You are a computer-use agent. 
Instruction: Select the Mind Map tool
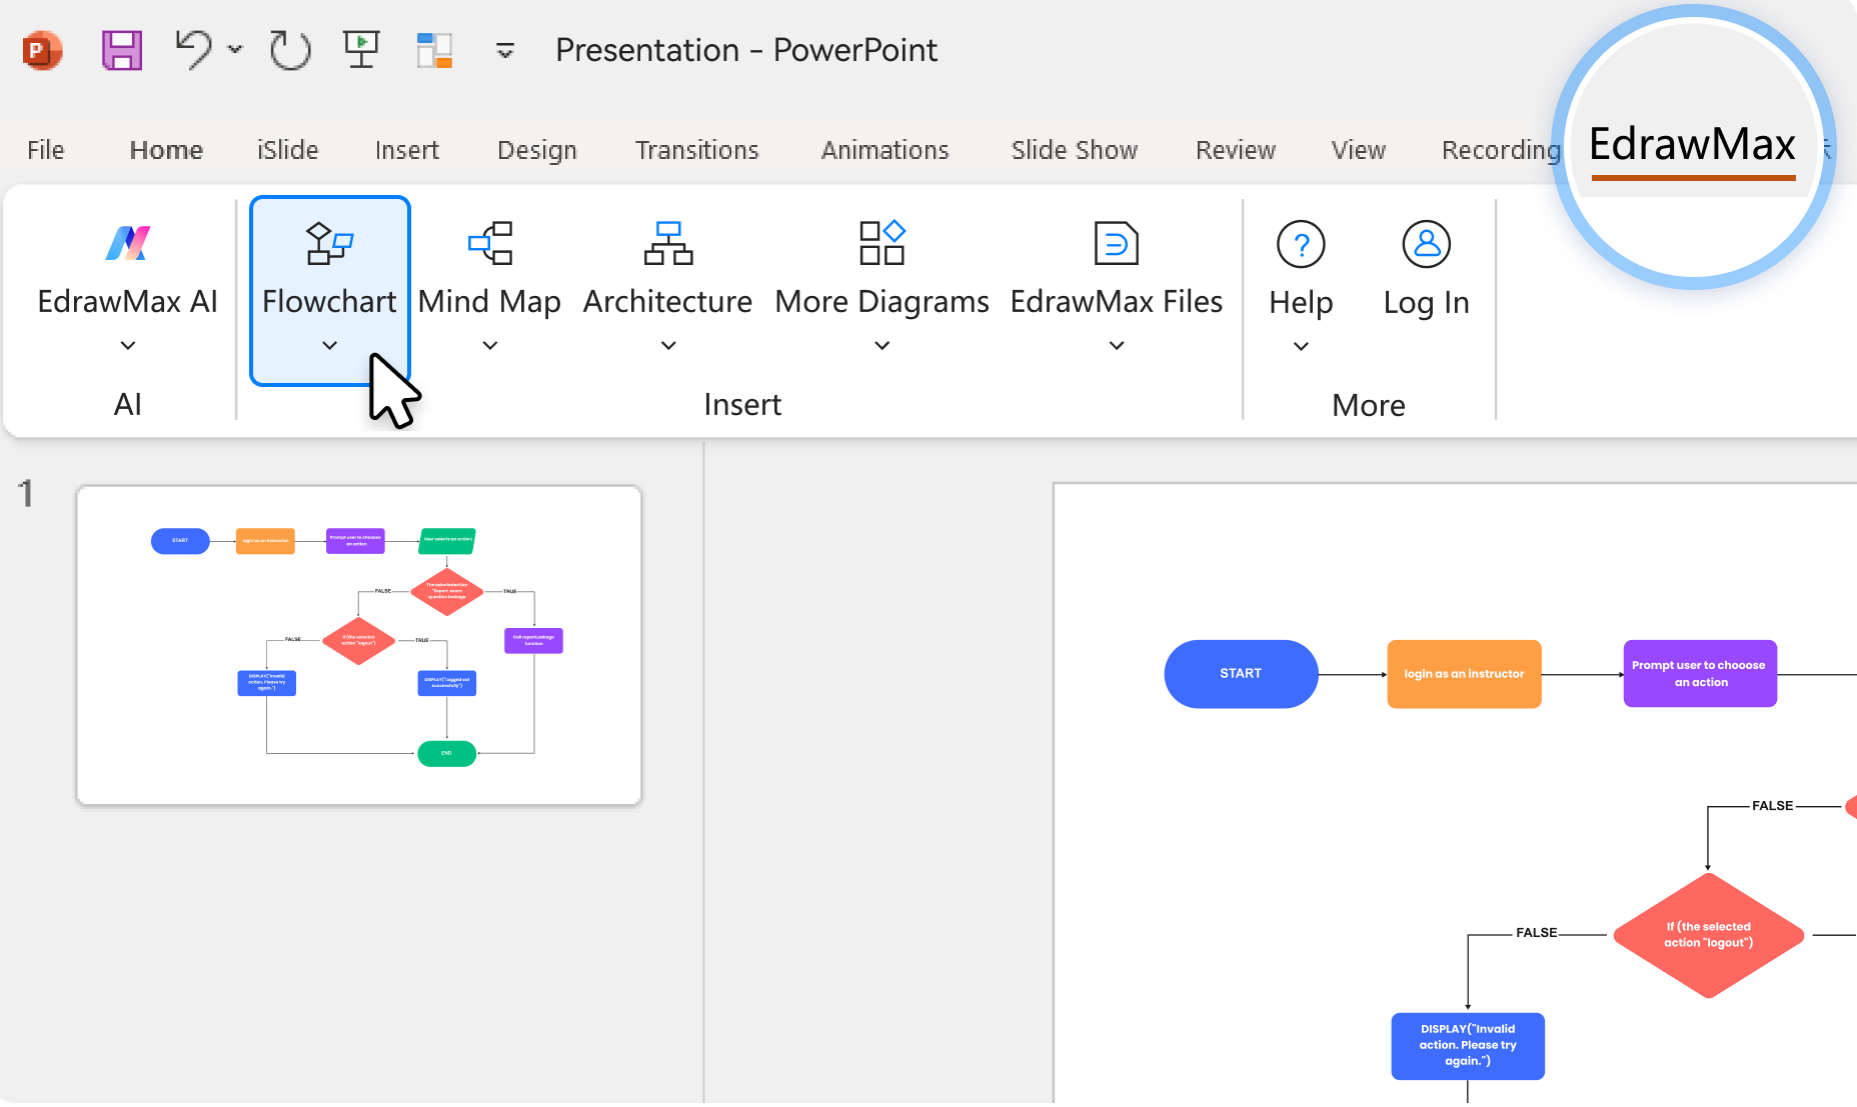click(x=490, y=270)
